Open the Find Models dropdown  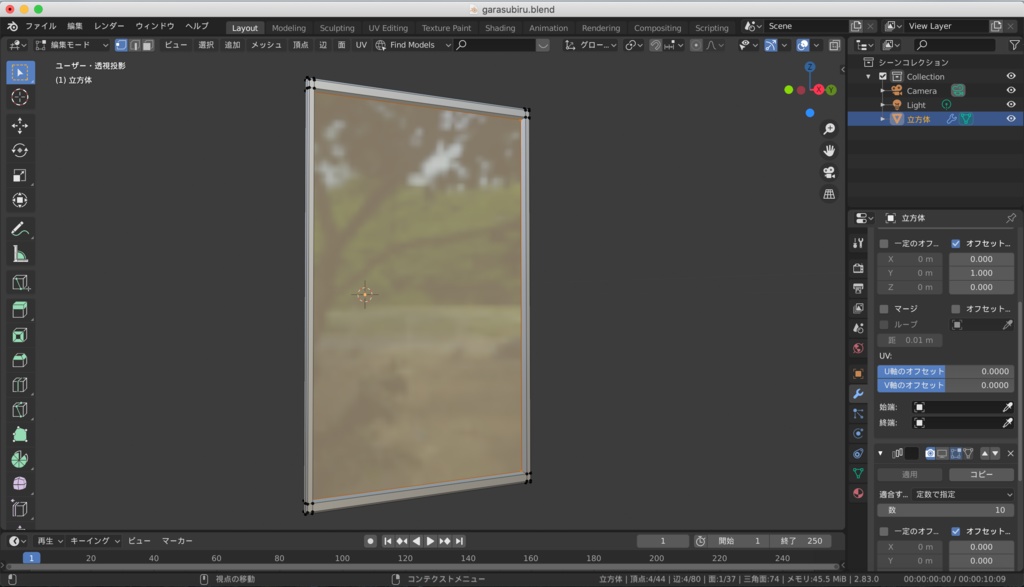413,45
